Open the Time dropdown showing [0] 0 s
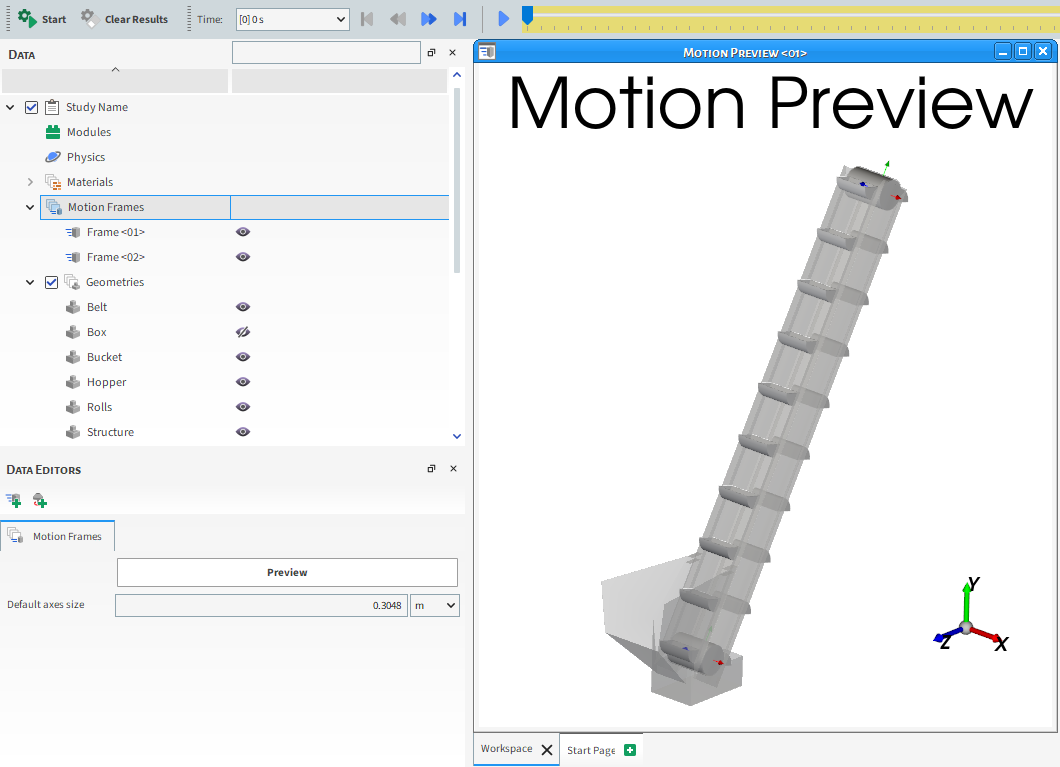 pyautogui.click(x=293, y=19)
